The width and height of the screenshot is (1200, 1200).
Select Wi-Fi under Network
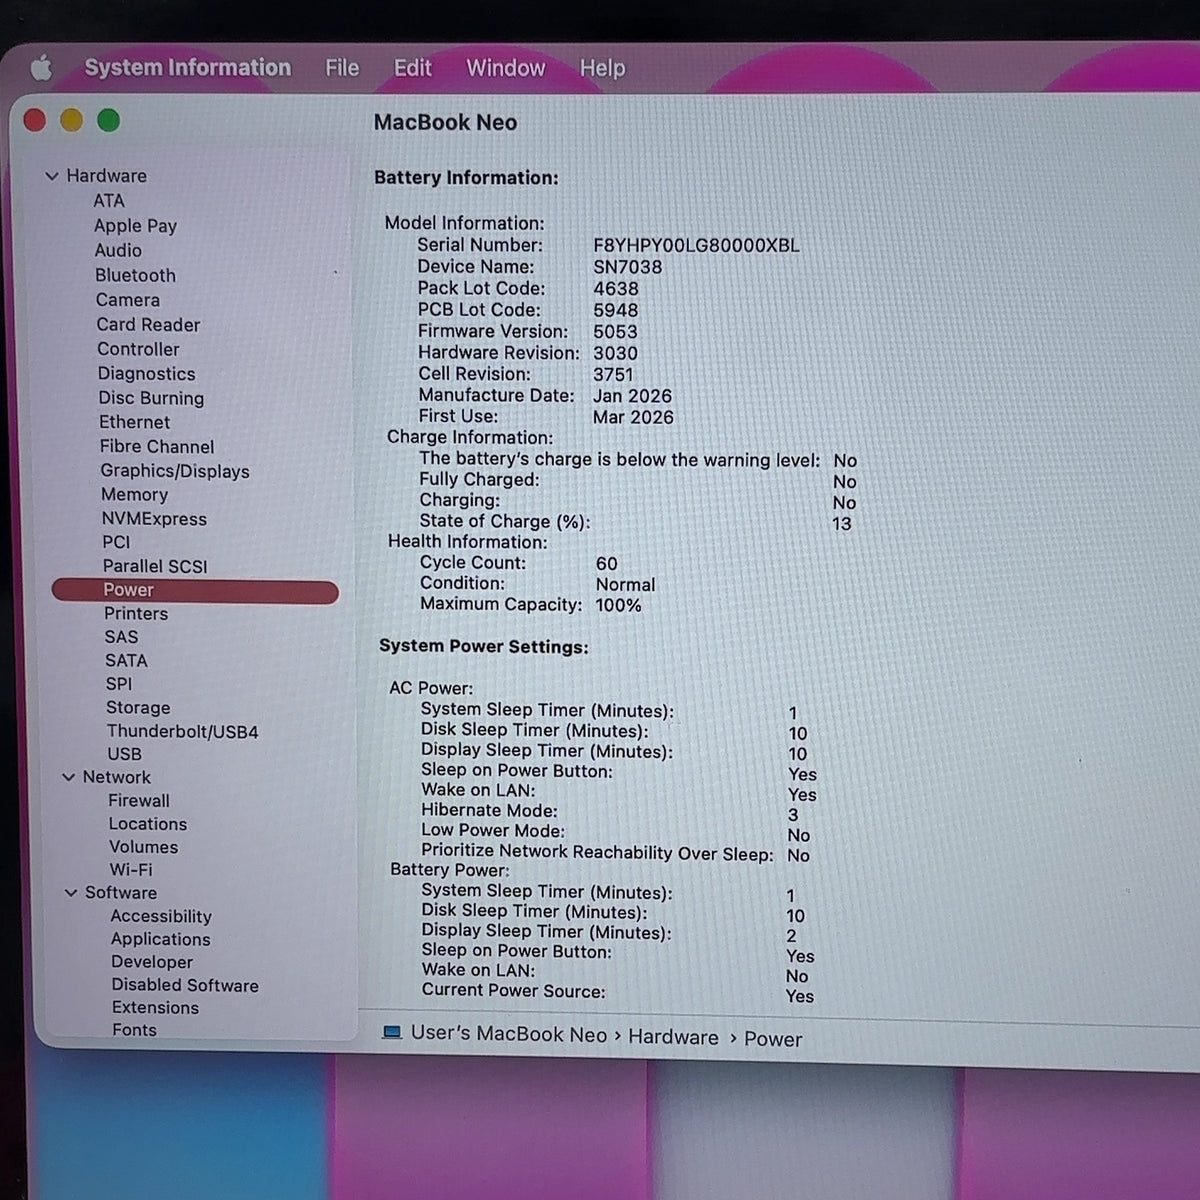(131, 870)
